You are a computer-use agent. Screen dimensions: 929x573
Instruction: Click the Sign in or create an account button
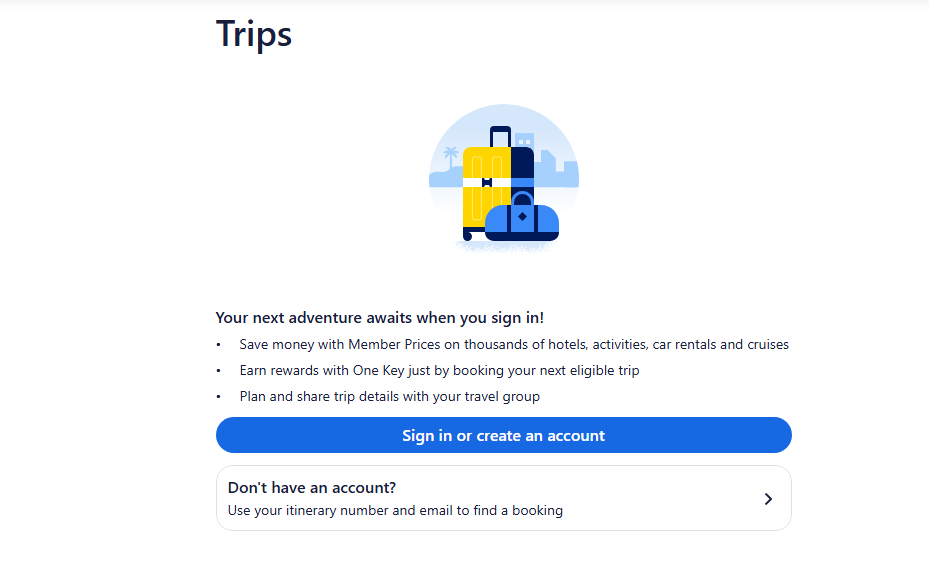[x=503, y=435]
